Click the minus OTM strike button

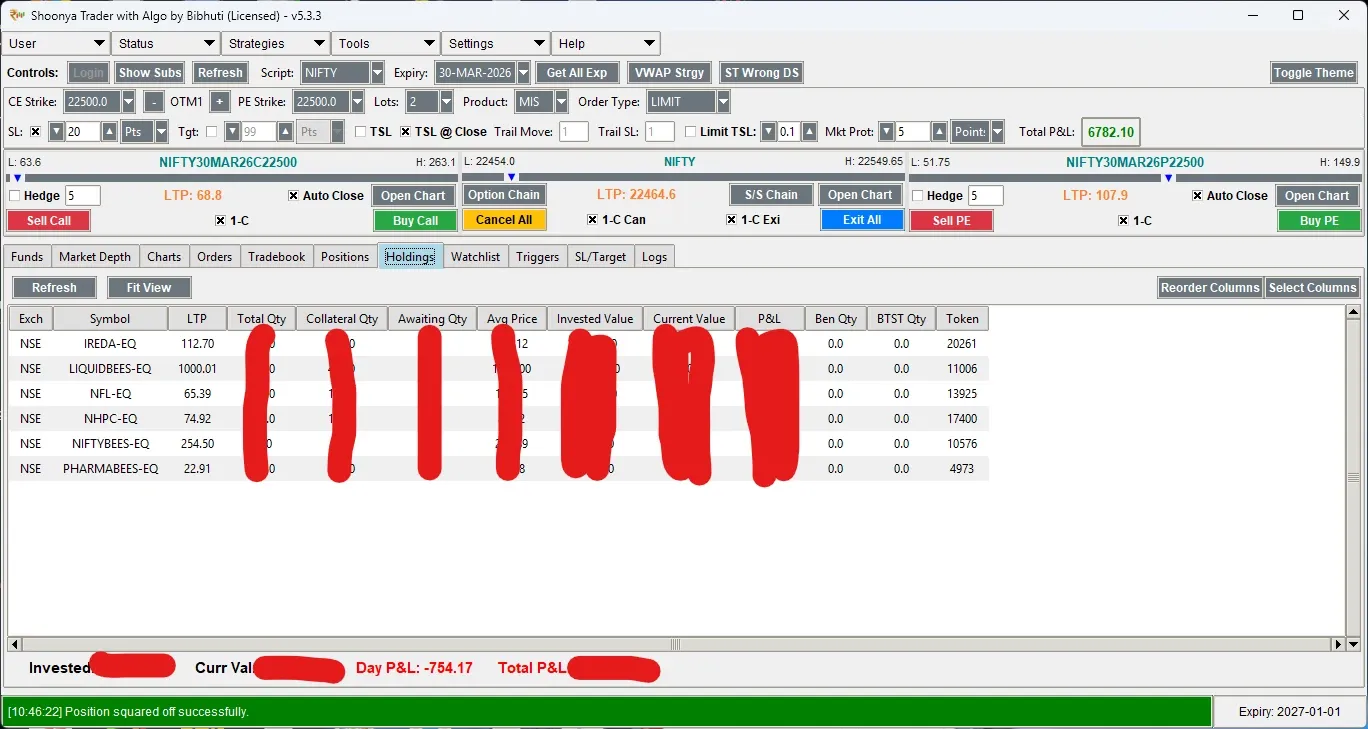(x=154, y=102)
